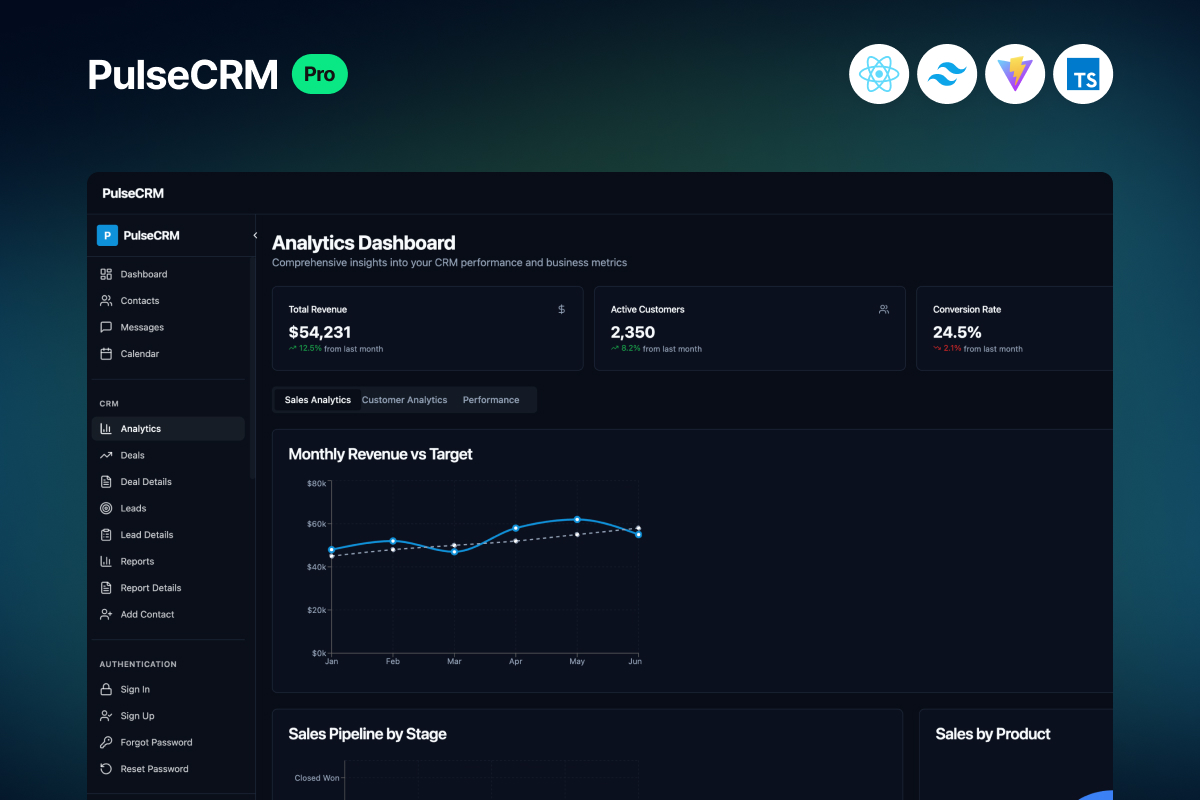Open Calendar from the sidebar
The image size is (1200, 800).
click(x=168, y=354)
